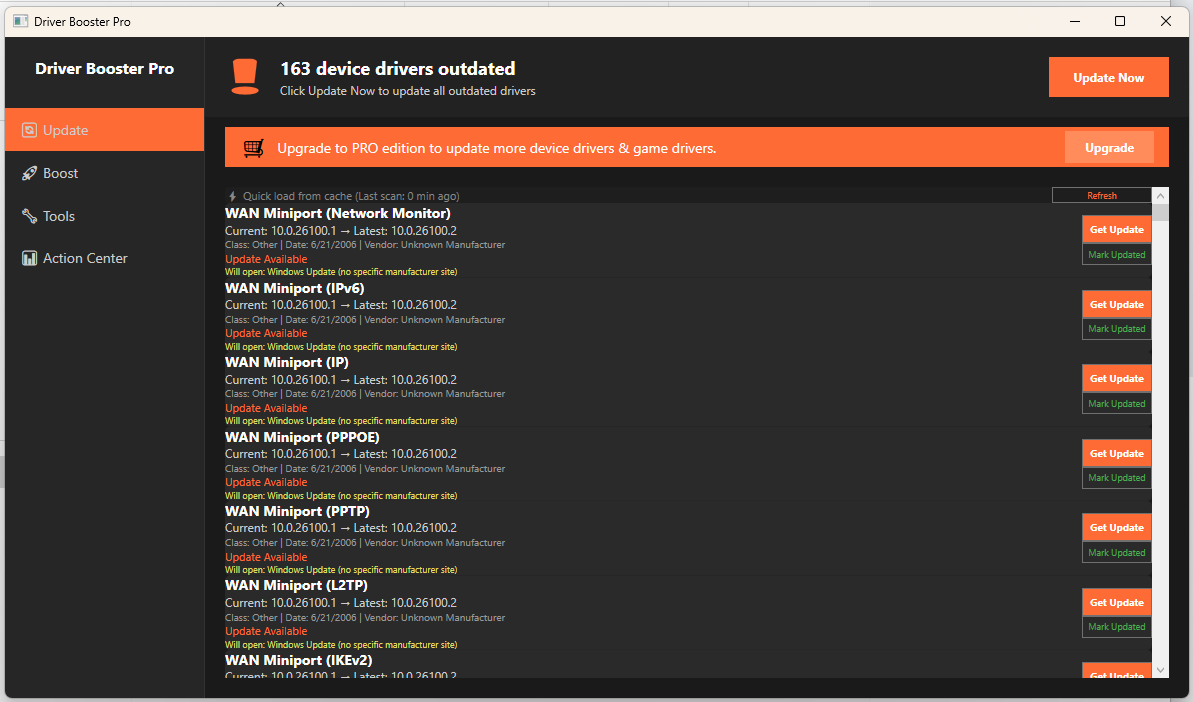Viewport: 1193px width, 702px height.
Task: Get Update for WAN Miniport (PPTP)
Action: [1116, 528]
